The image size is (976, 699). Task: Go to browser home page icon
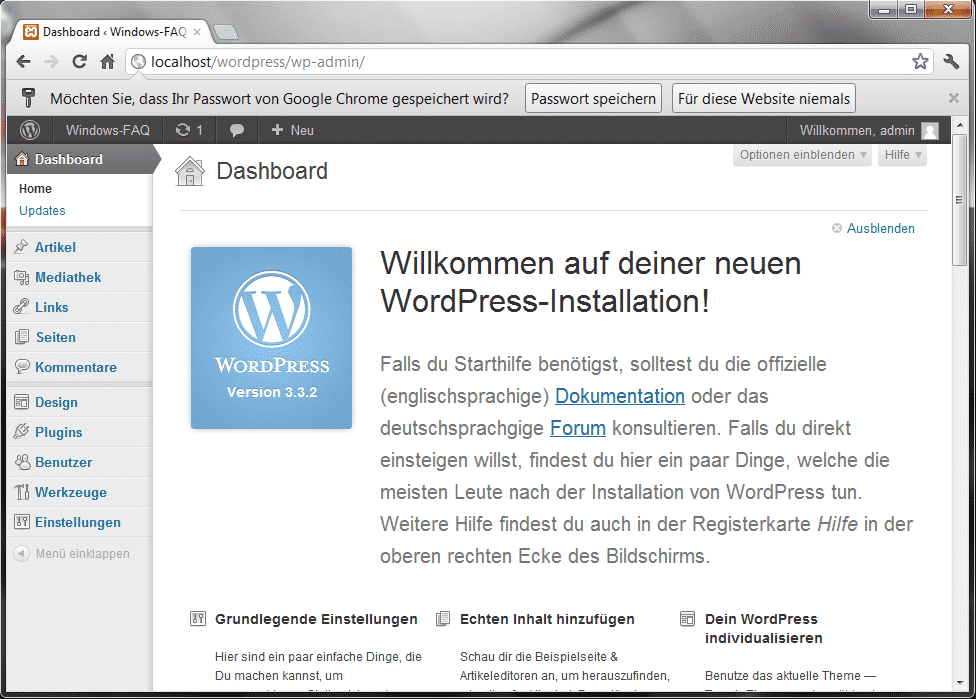pos(108,62)
